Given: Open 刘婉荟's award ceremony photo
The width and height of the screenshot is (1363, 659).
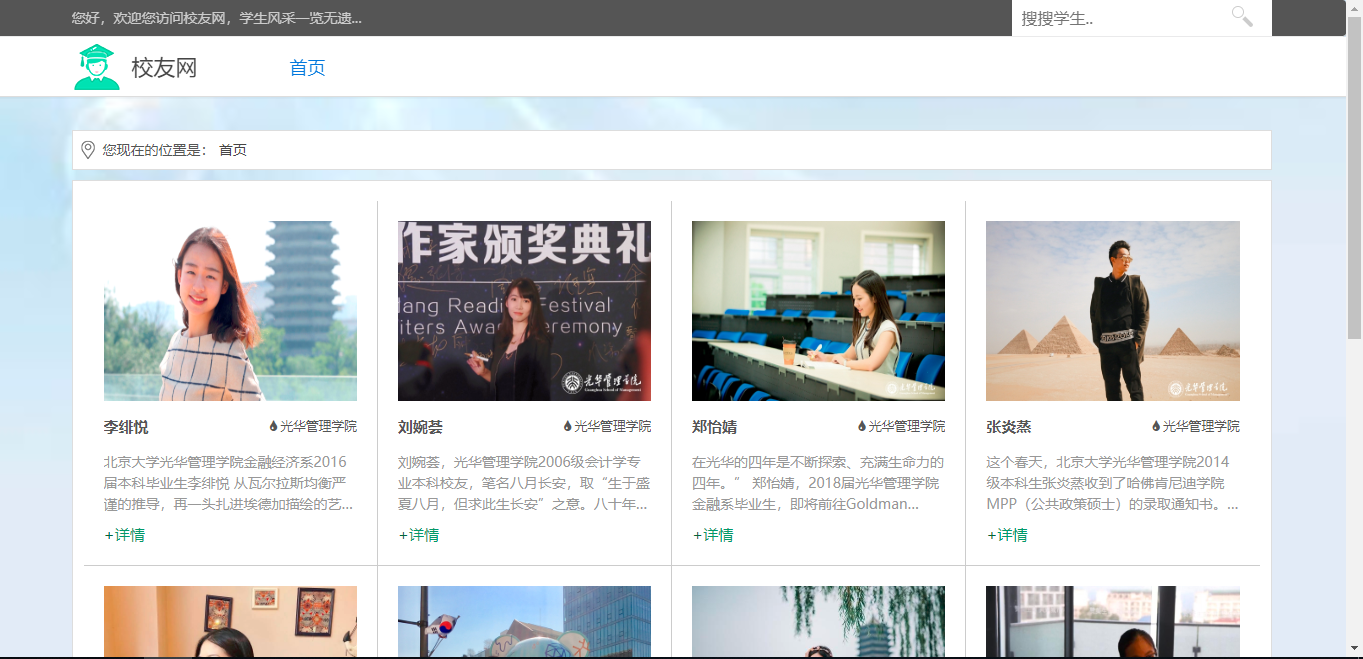Looking at the screenshot, I should coord(524,311).
